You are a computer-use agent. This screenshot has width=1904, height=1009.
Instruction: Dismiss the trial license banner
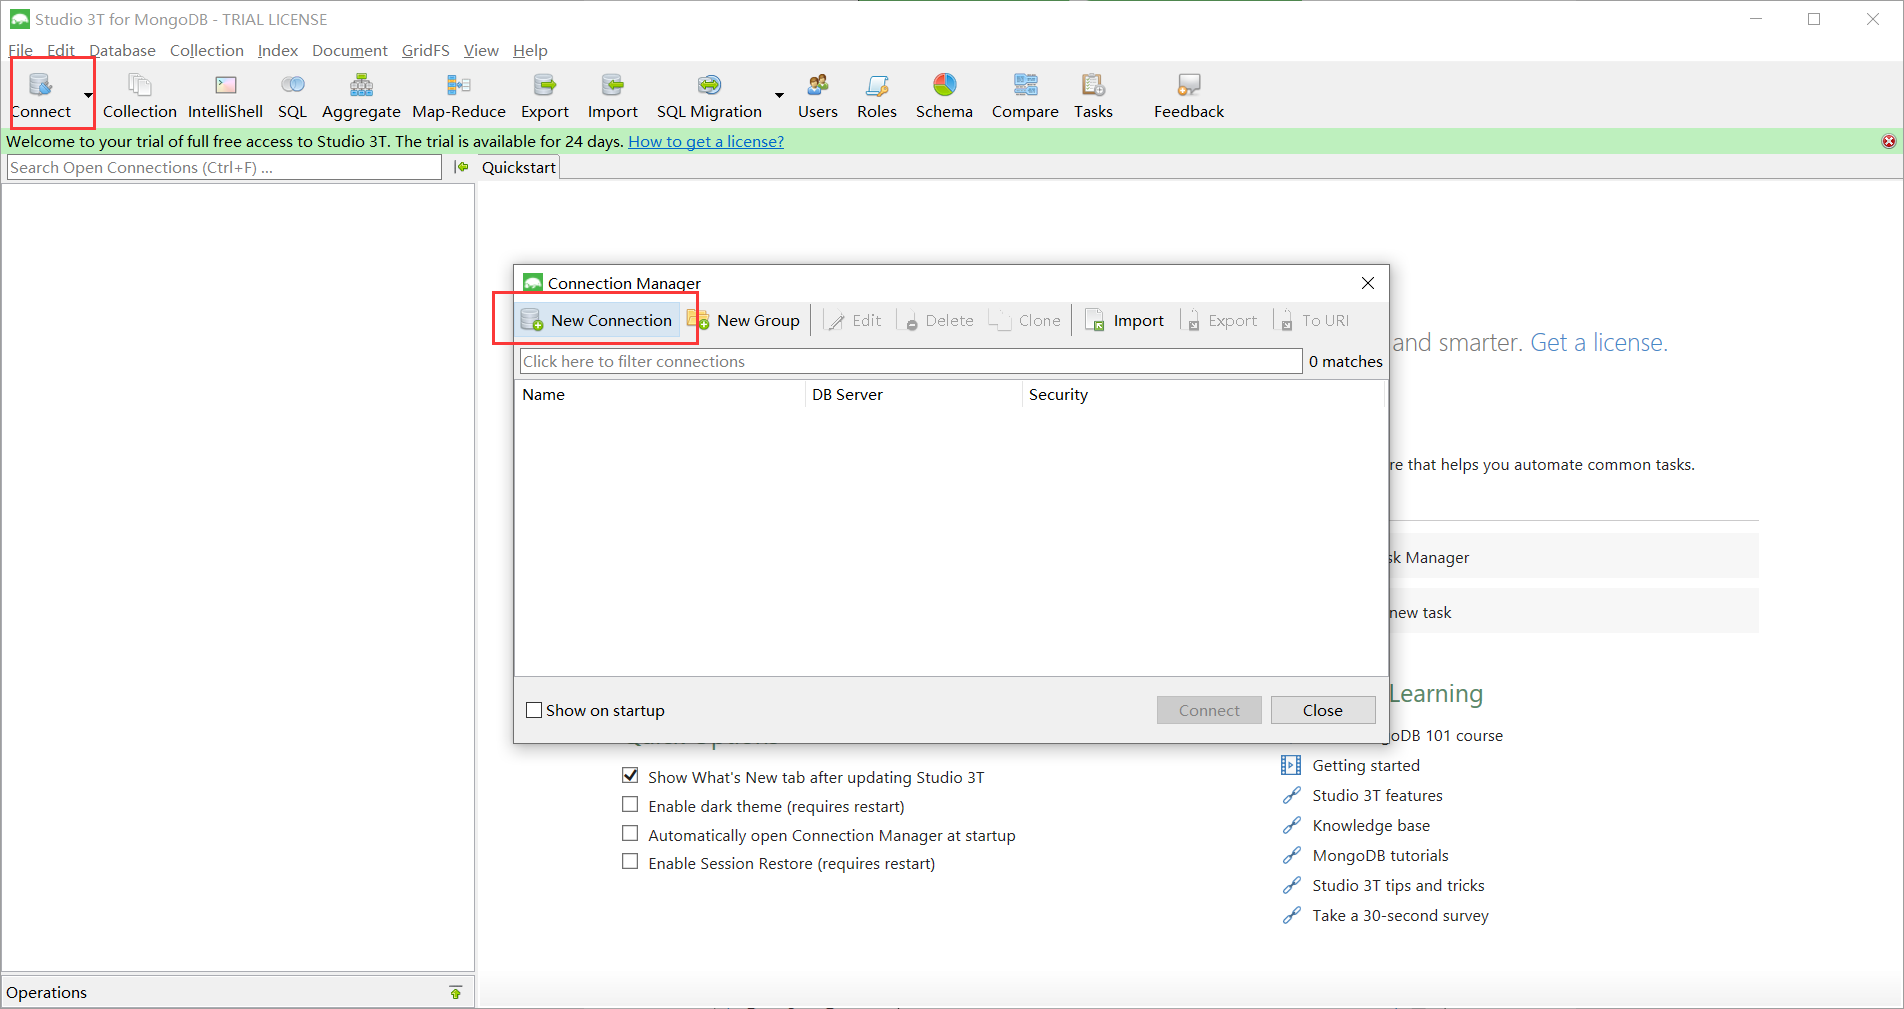[1889, 141]
